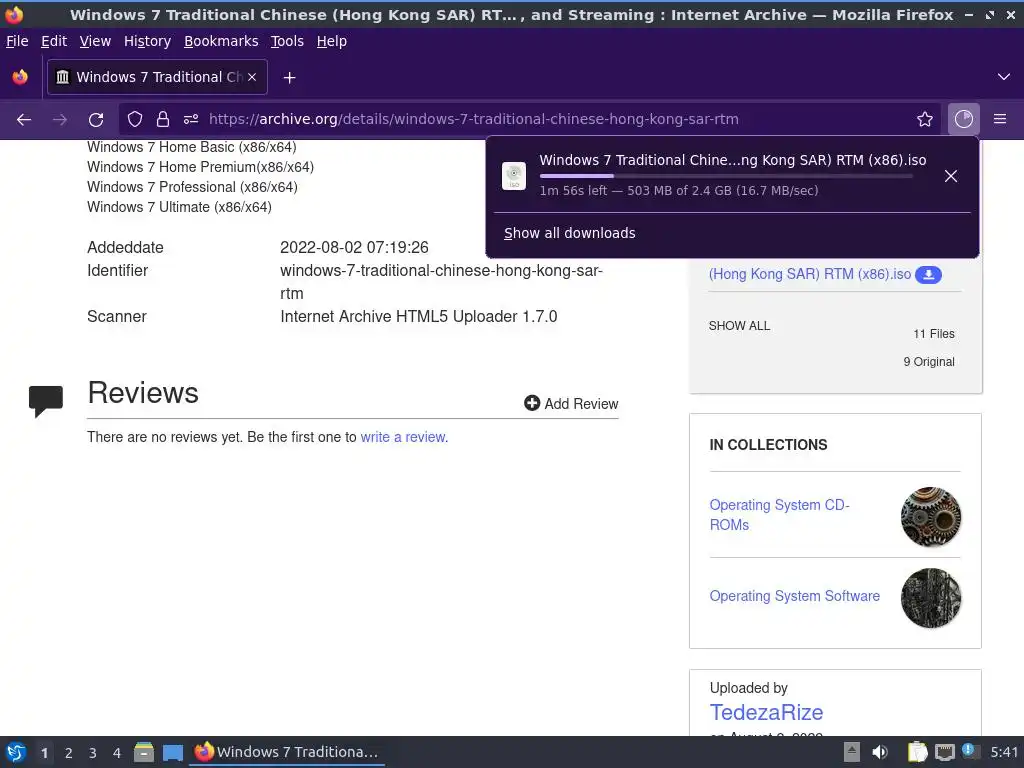
Task: Open the History menu
Action: click(148, 41)
